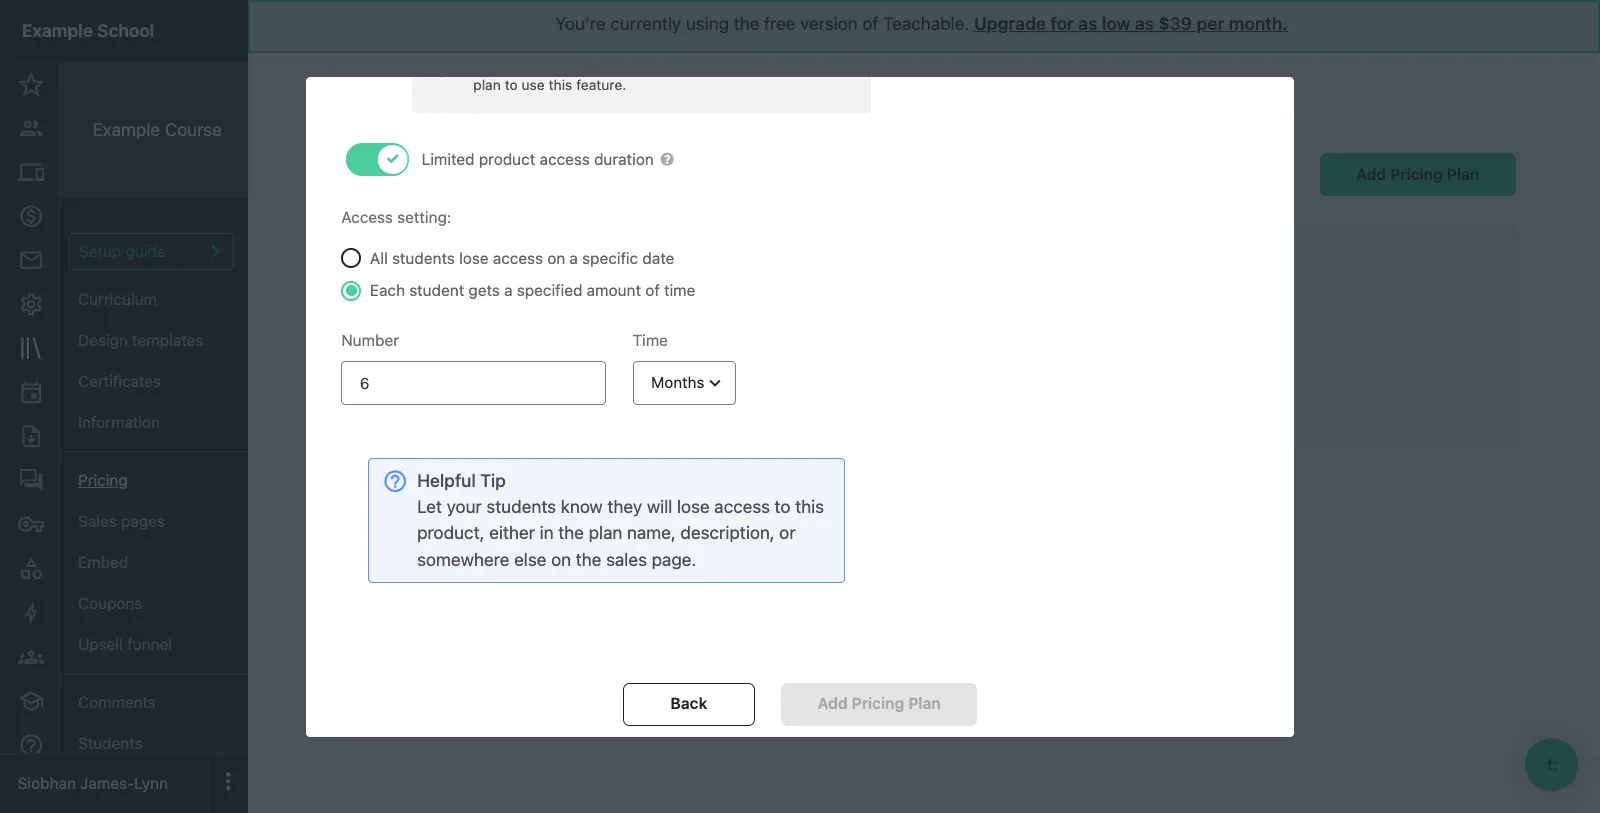Click the Access setting: label
Image resolution: width=1600 pixels, height=813 pixels.
coord(396,218)
